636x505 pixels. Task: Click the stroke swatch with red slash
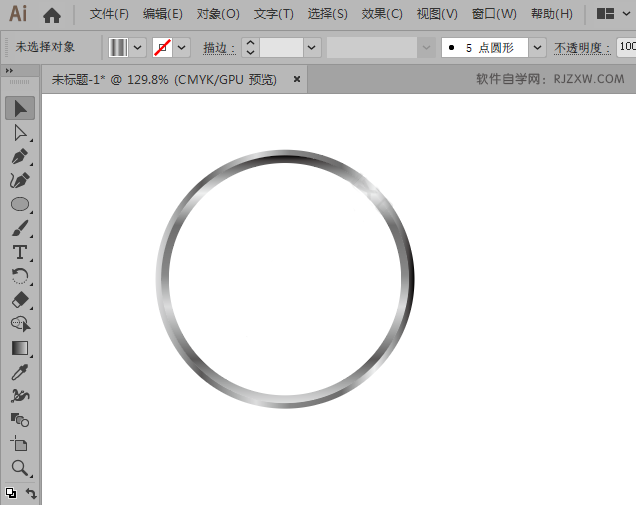pos(162,47)
